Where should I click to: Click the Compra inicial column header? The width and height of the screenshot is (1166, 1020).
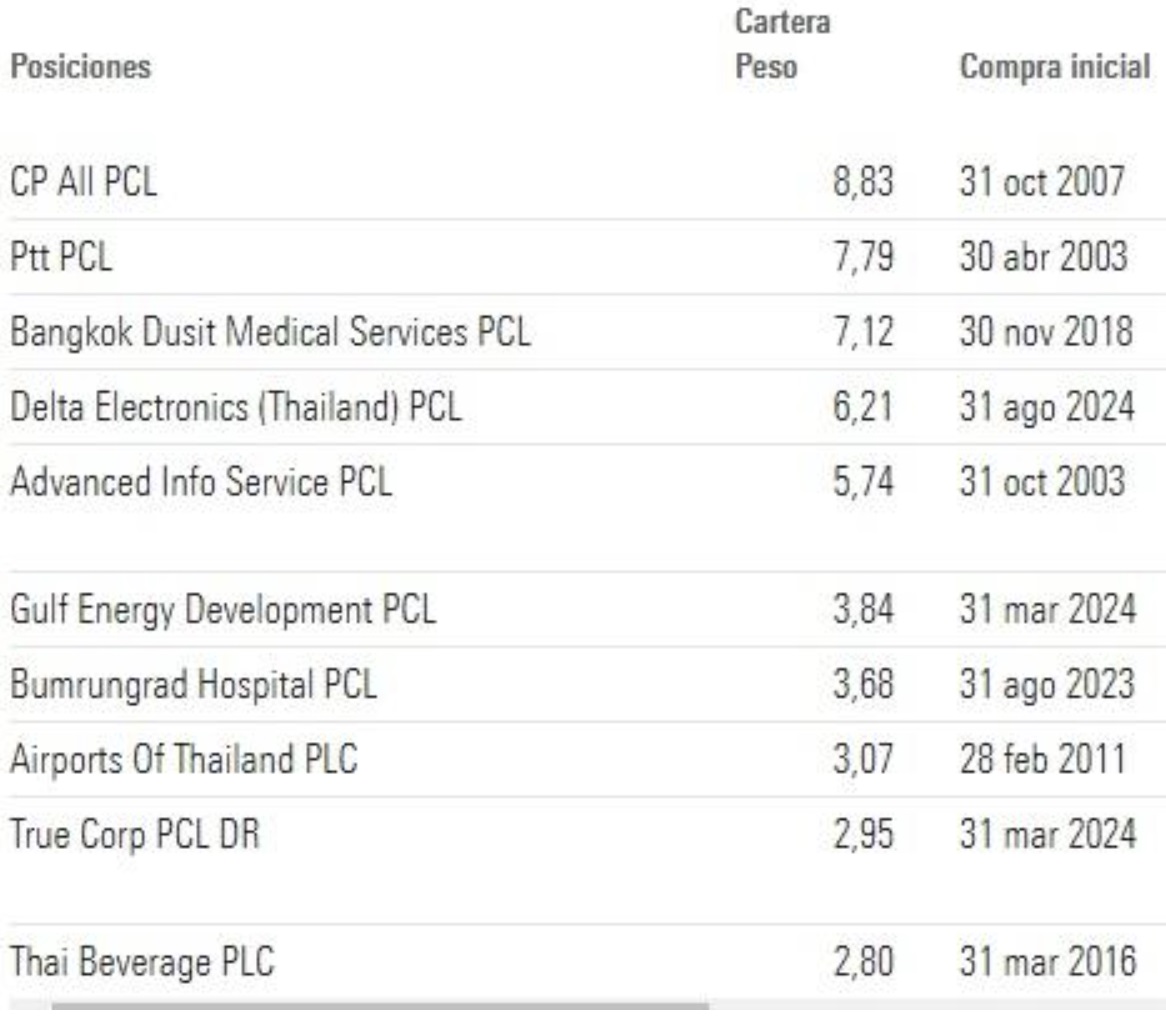(x=1053, y=69)
